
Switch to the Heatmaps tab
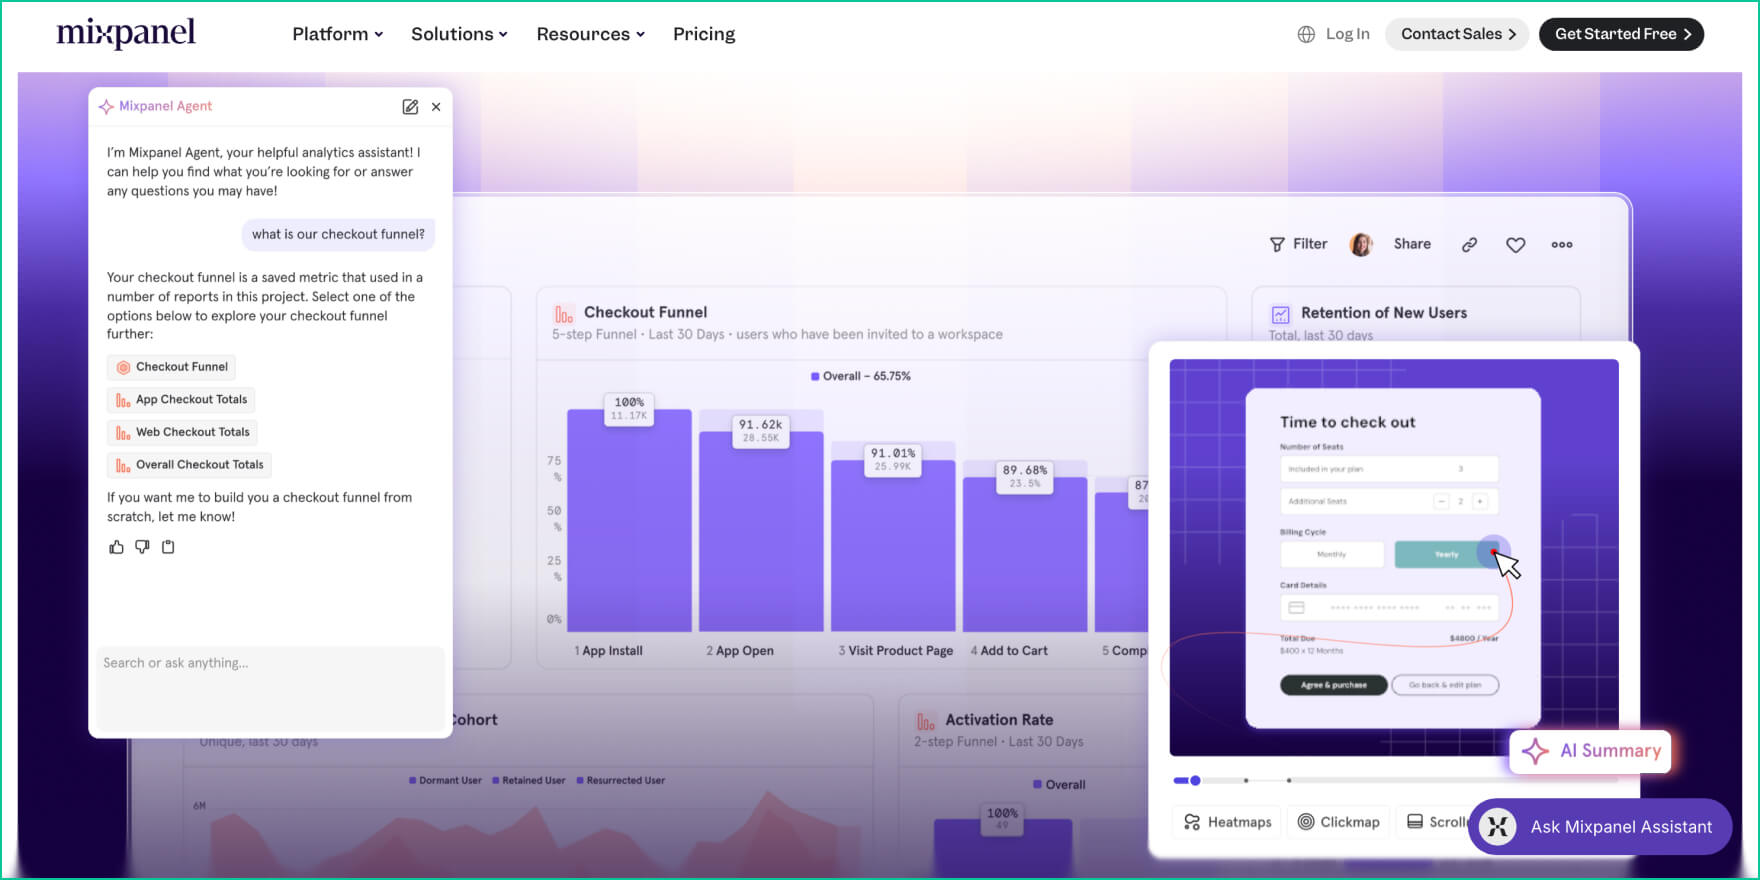1227,822
